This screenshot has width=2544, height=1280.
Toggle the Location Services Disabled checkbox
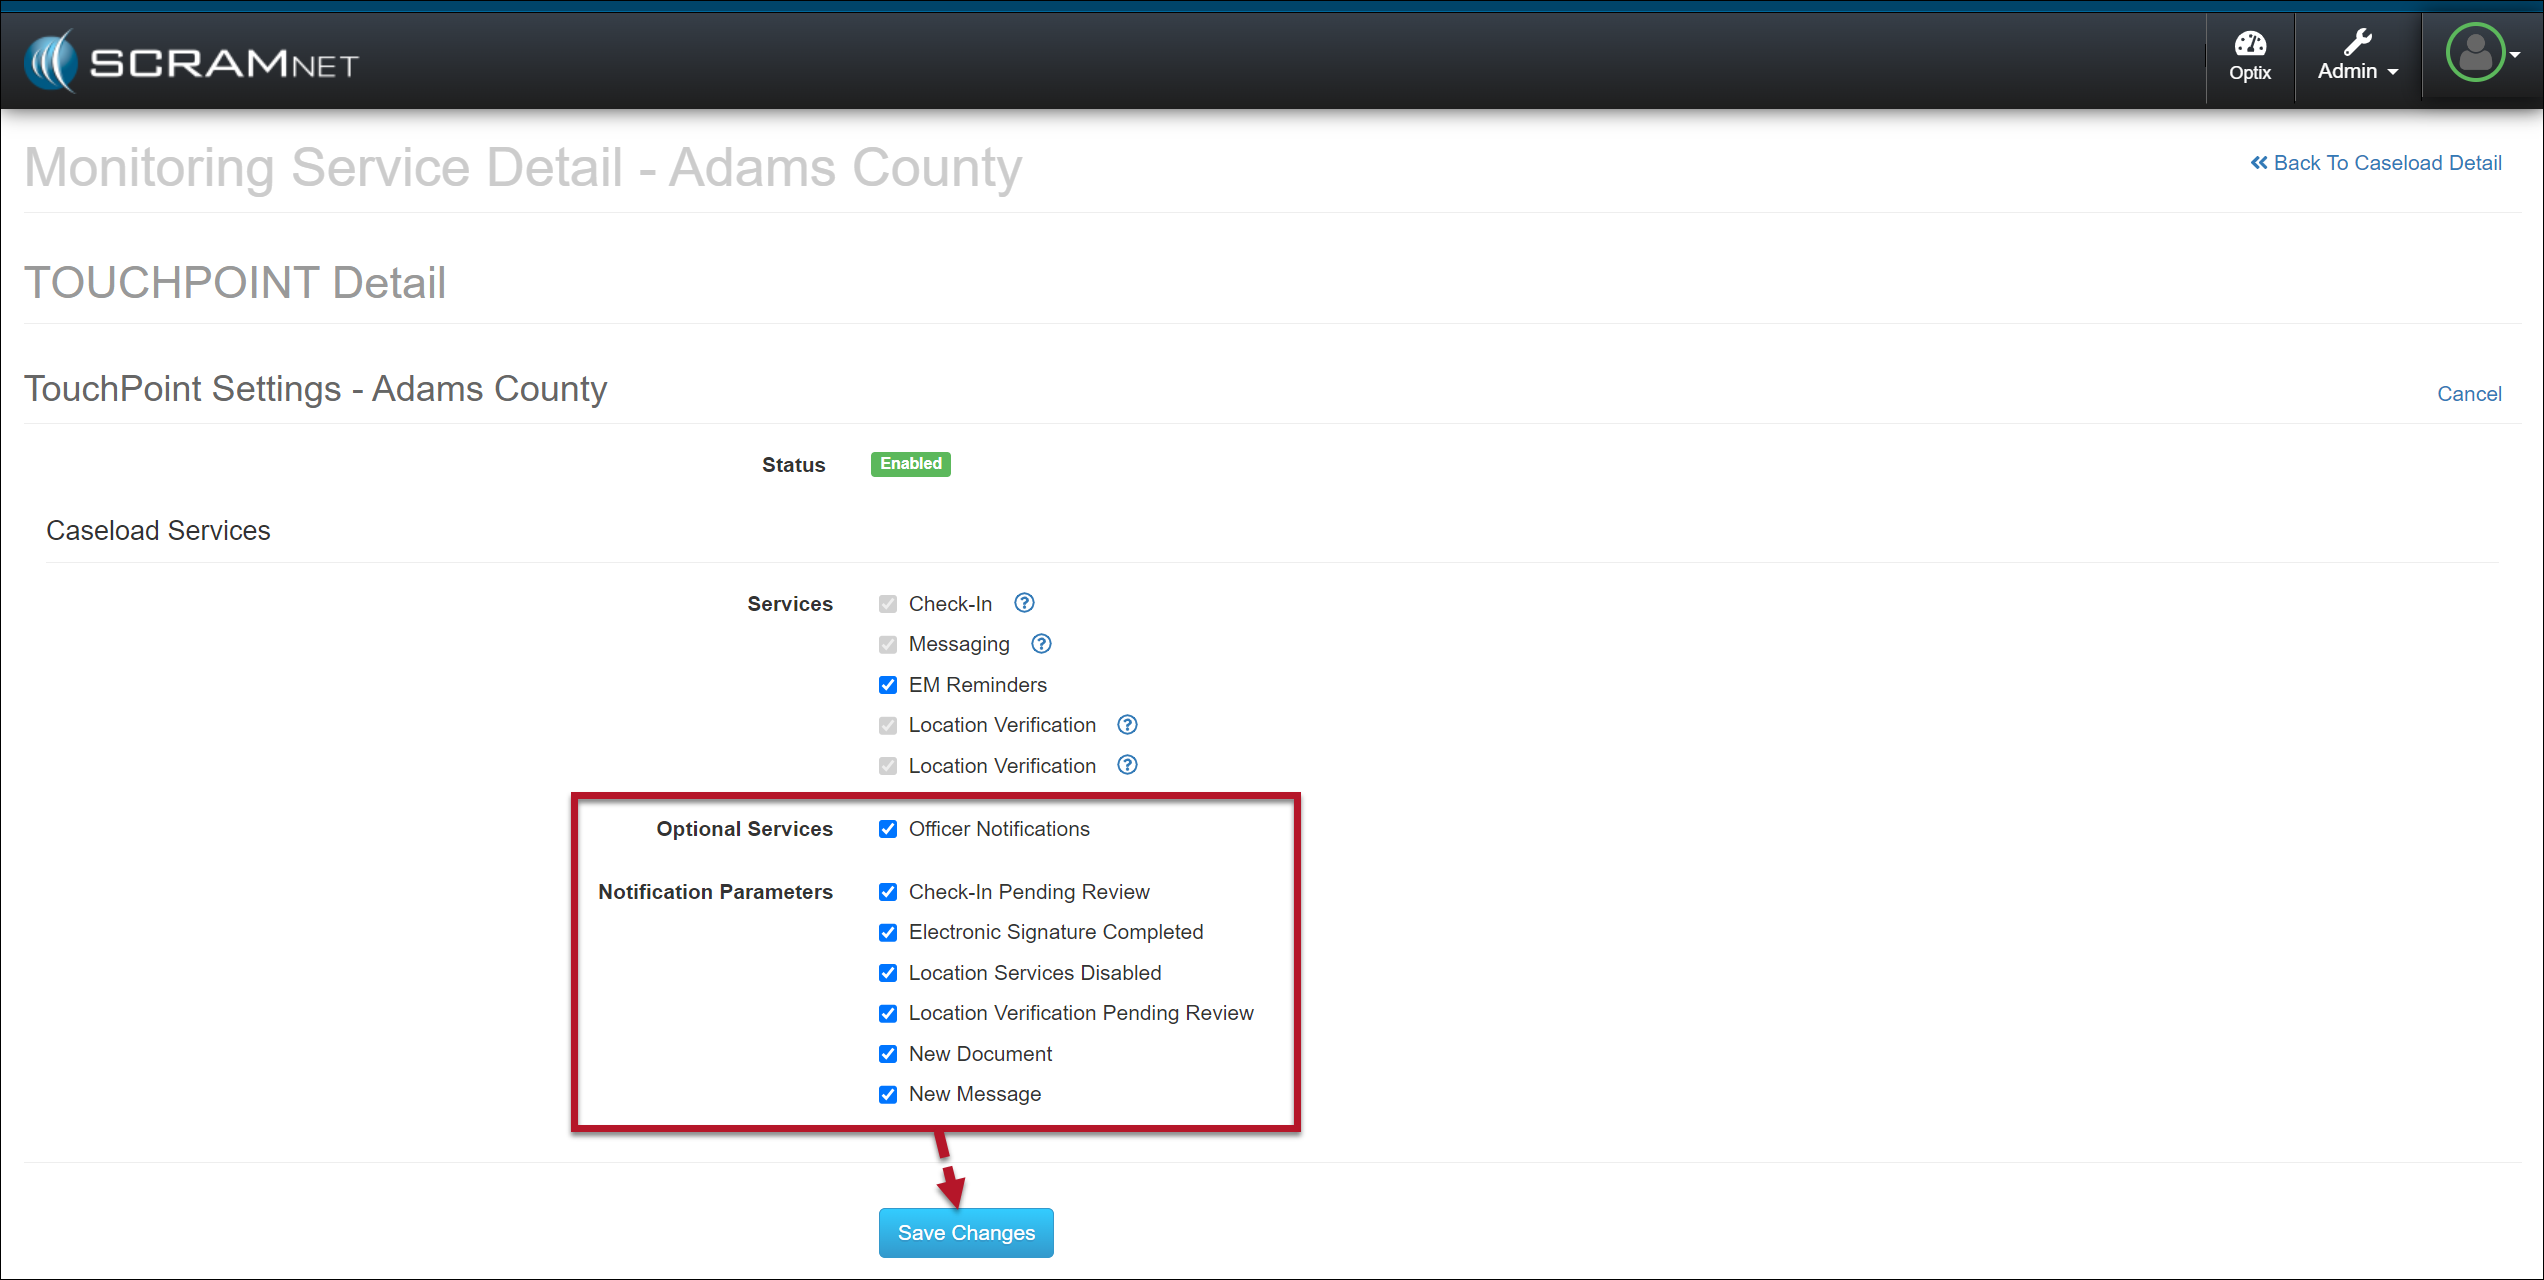pyautogui.click(x=888, y=973)
